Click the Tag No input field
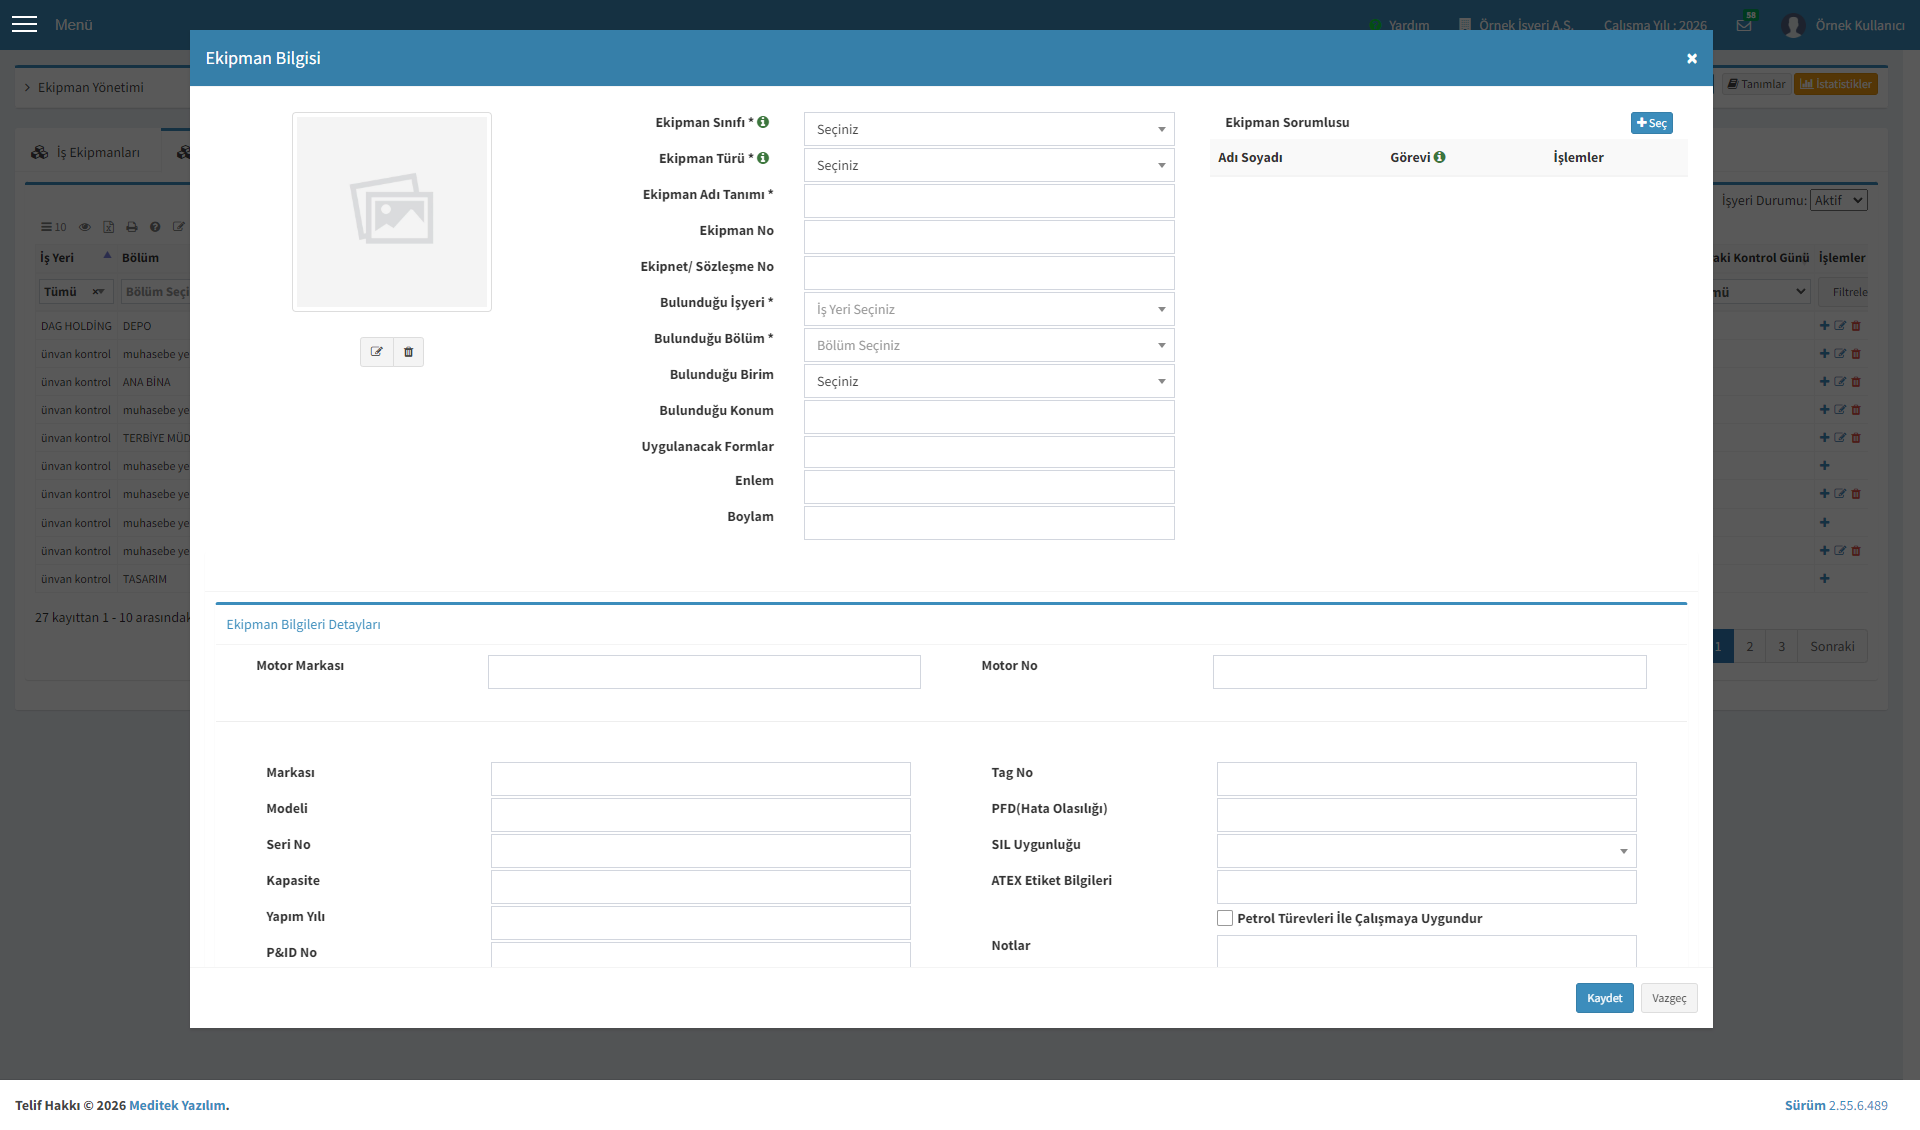The image size is (1920, 1130). [1426, 779]
